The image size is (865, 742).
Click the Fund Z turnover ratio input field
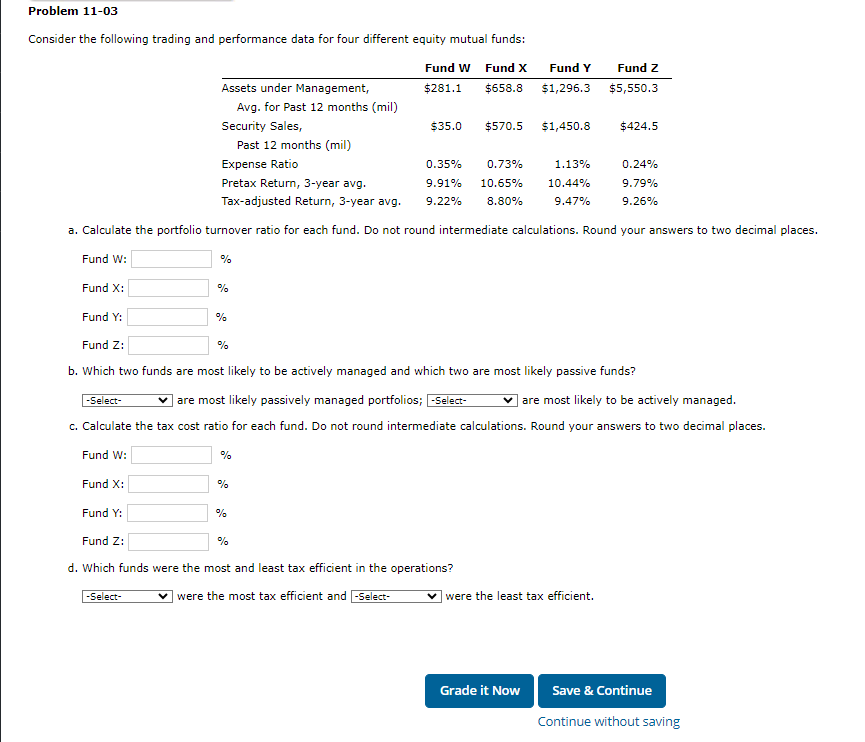point(170,344)
